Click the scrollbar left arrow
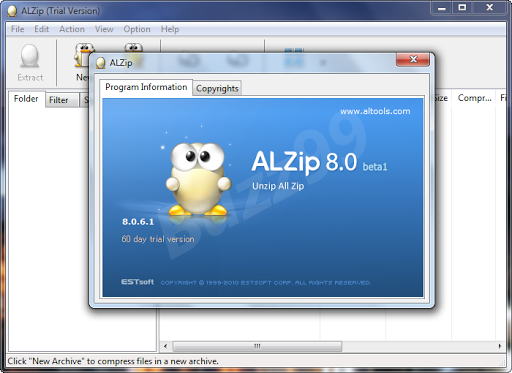 point(165,346)
